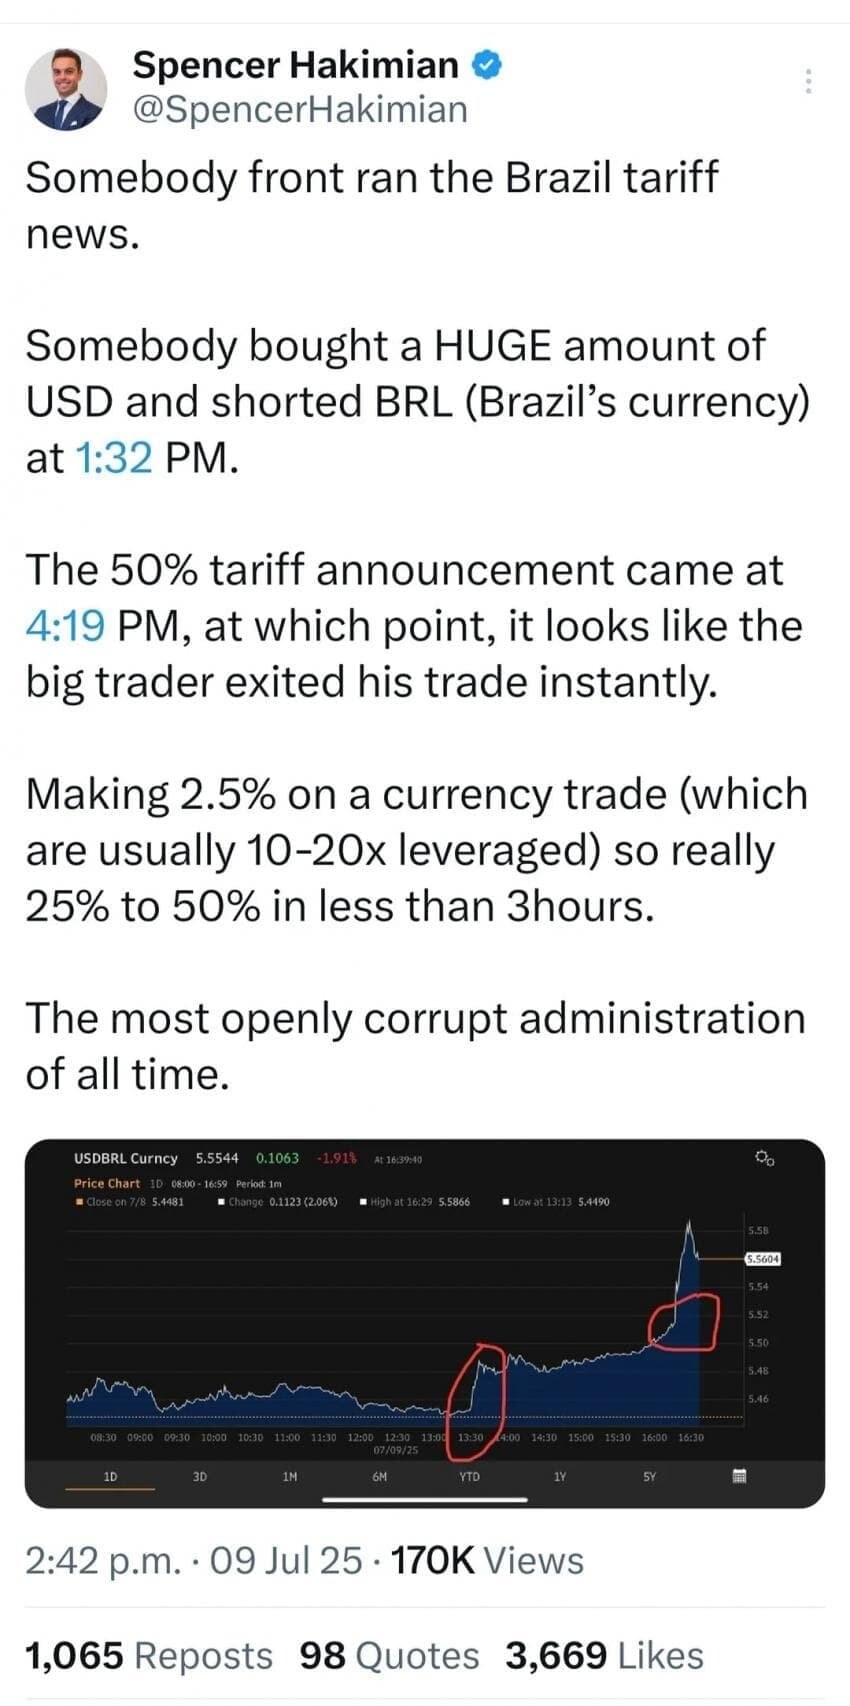850x1706 pixels.
Task: Open the @SpencerHakimian handle link
Action: tap(300, 109)
